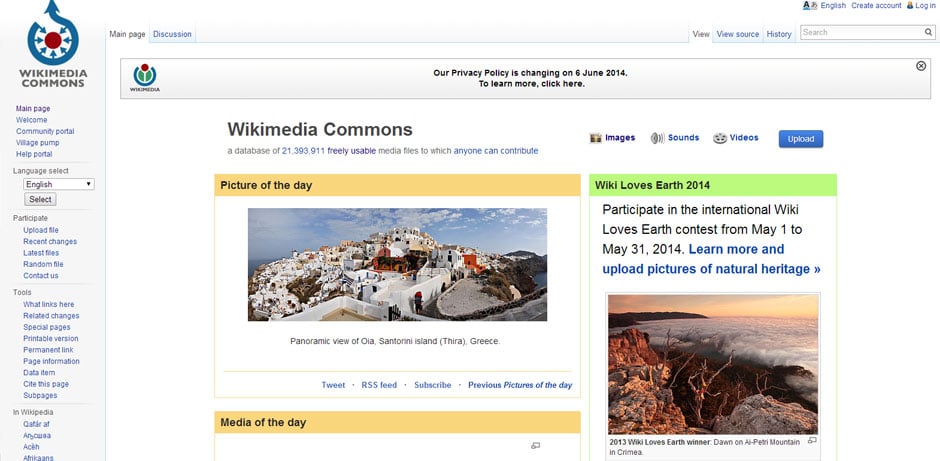This screenshot has width=940, height=461.
Task: Open Latest files
Action: (41, 253)
